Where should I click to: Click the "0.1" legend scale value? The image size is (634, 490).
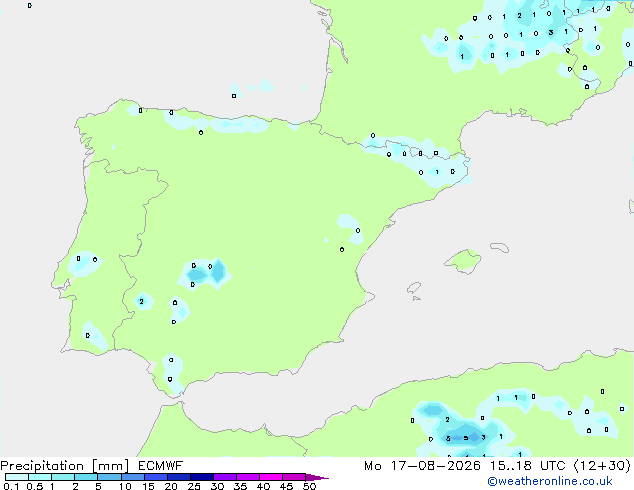(x=11, y=486)
